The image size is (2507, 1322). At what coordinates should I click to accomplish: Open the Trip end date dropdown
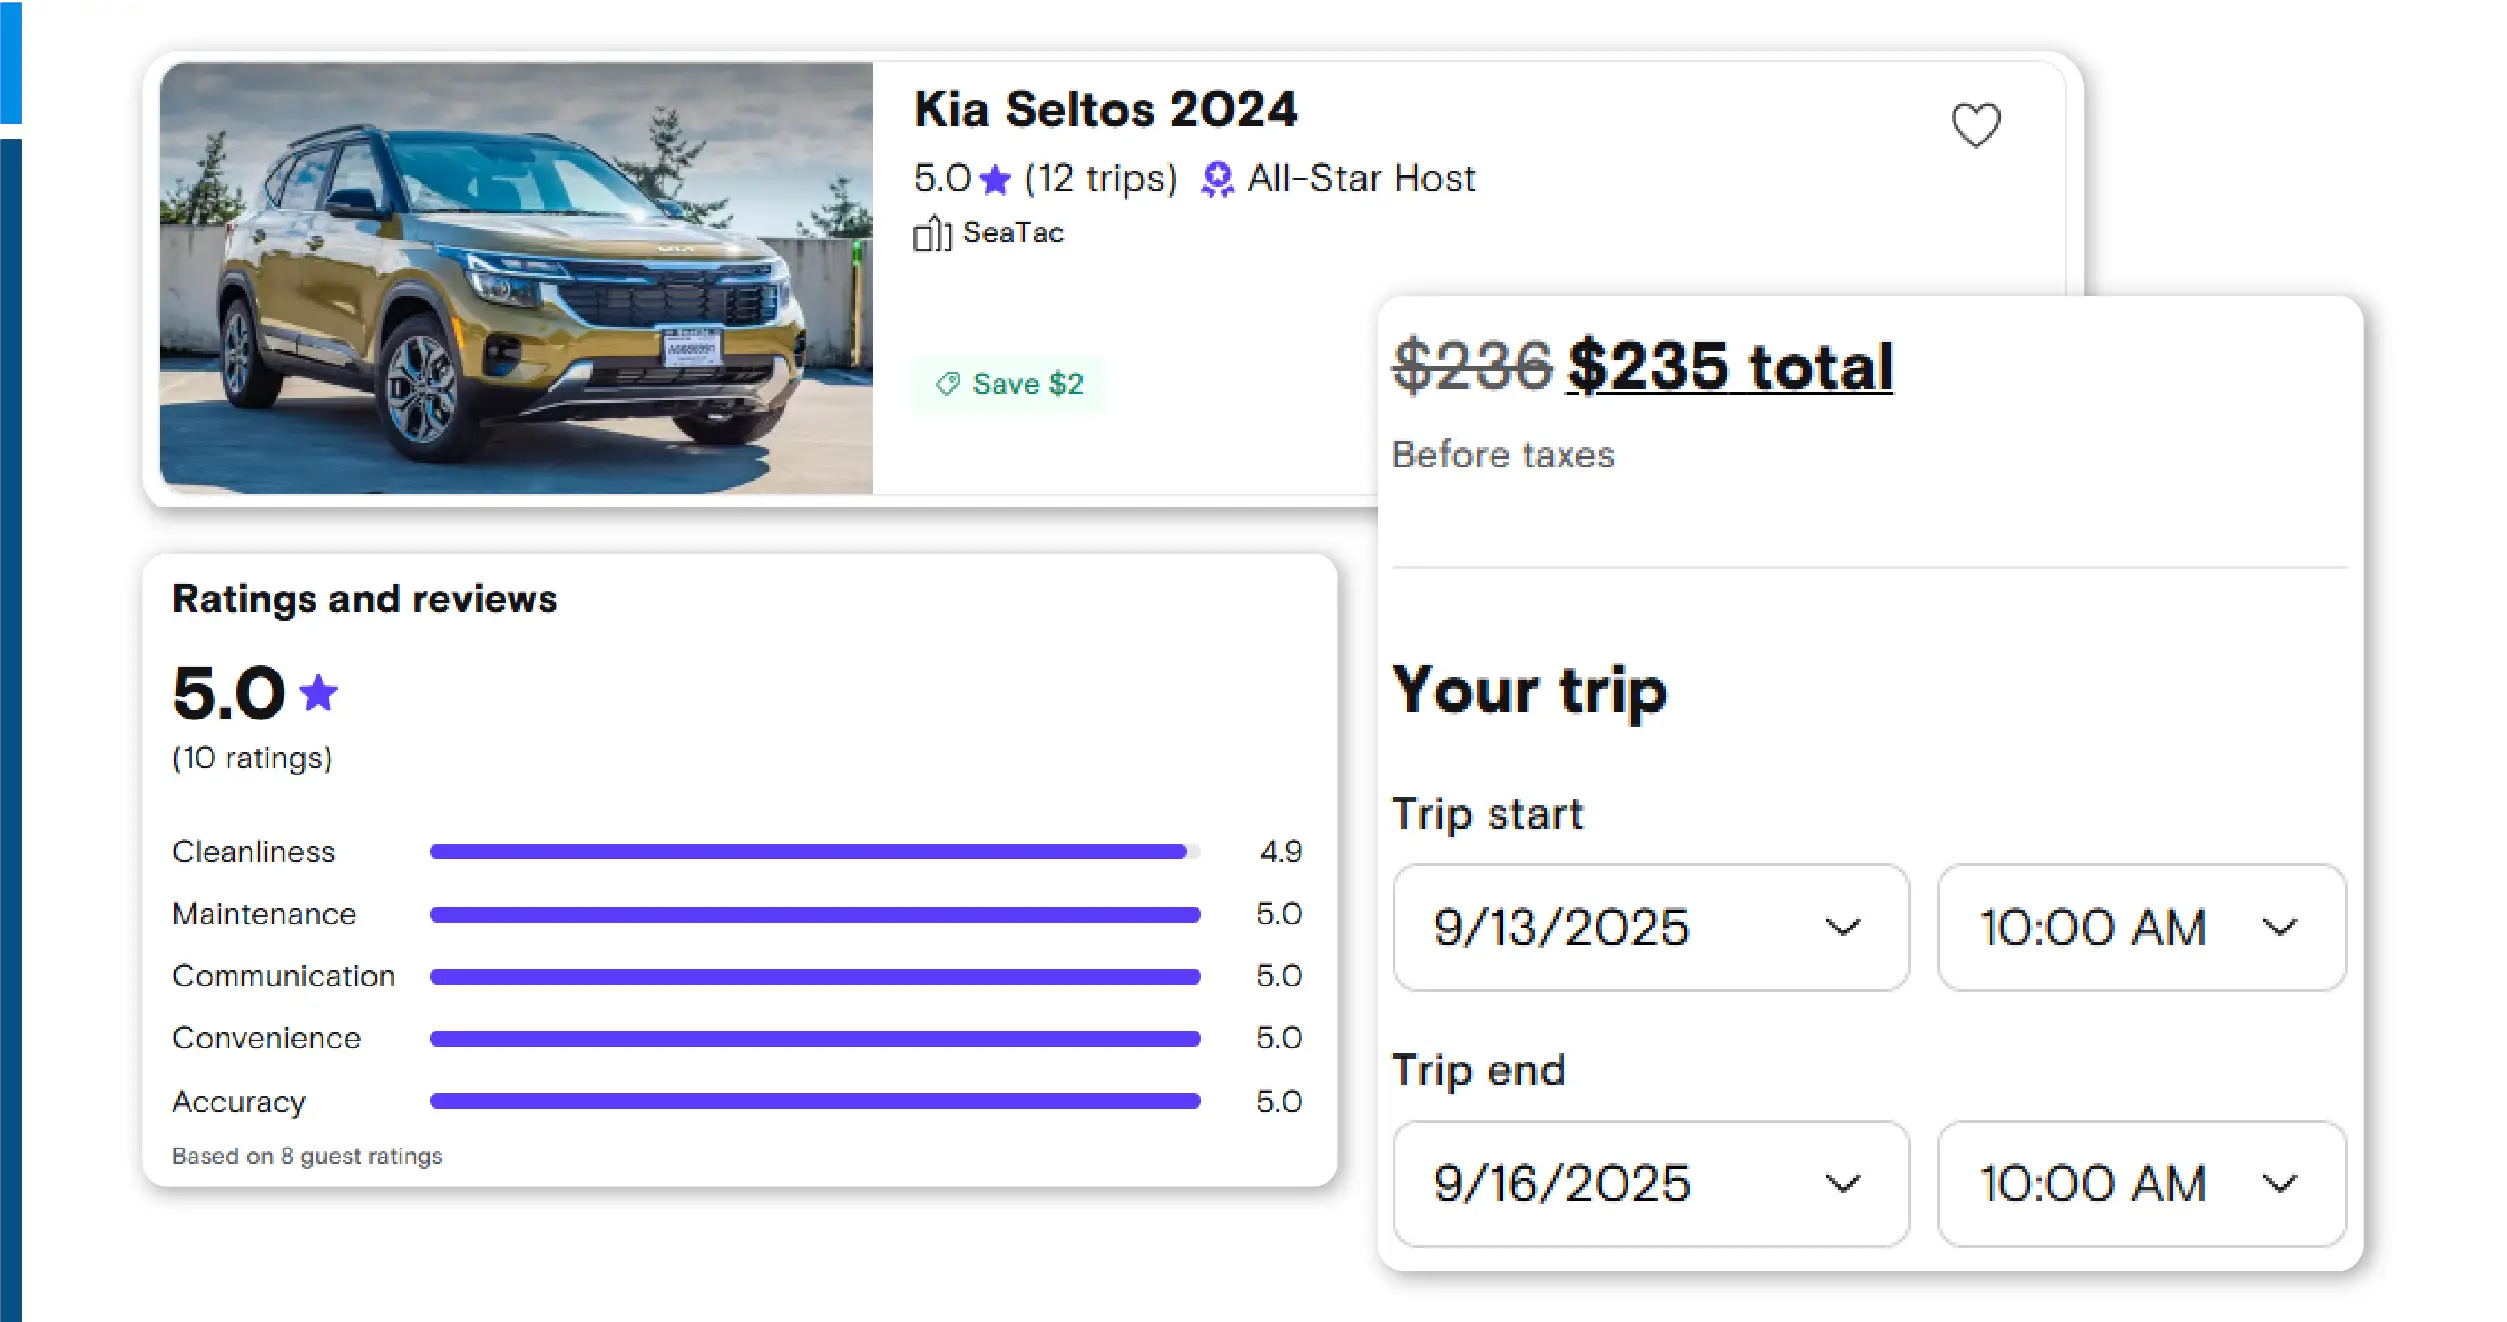(x=1650, y=1184)
